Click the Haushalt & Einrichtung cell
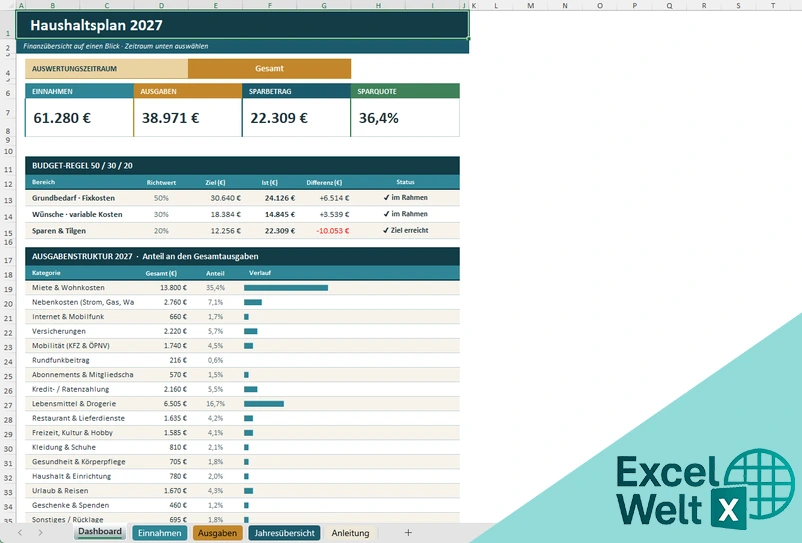 pos(79,476)
